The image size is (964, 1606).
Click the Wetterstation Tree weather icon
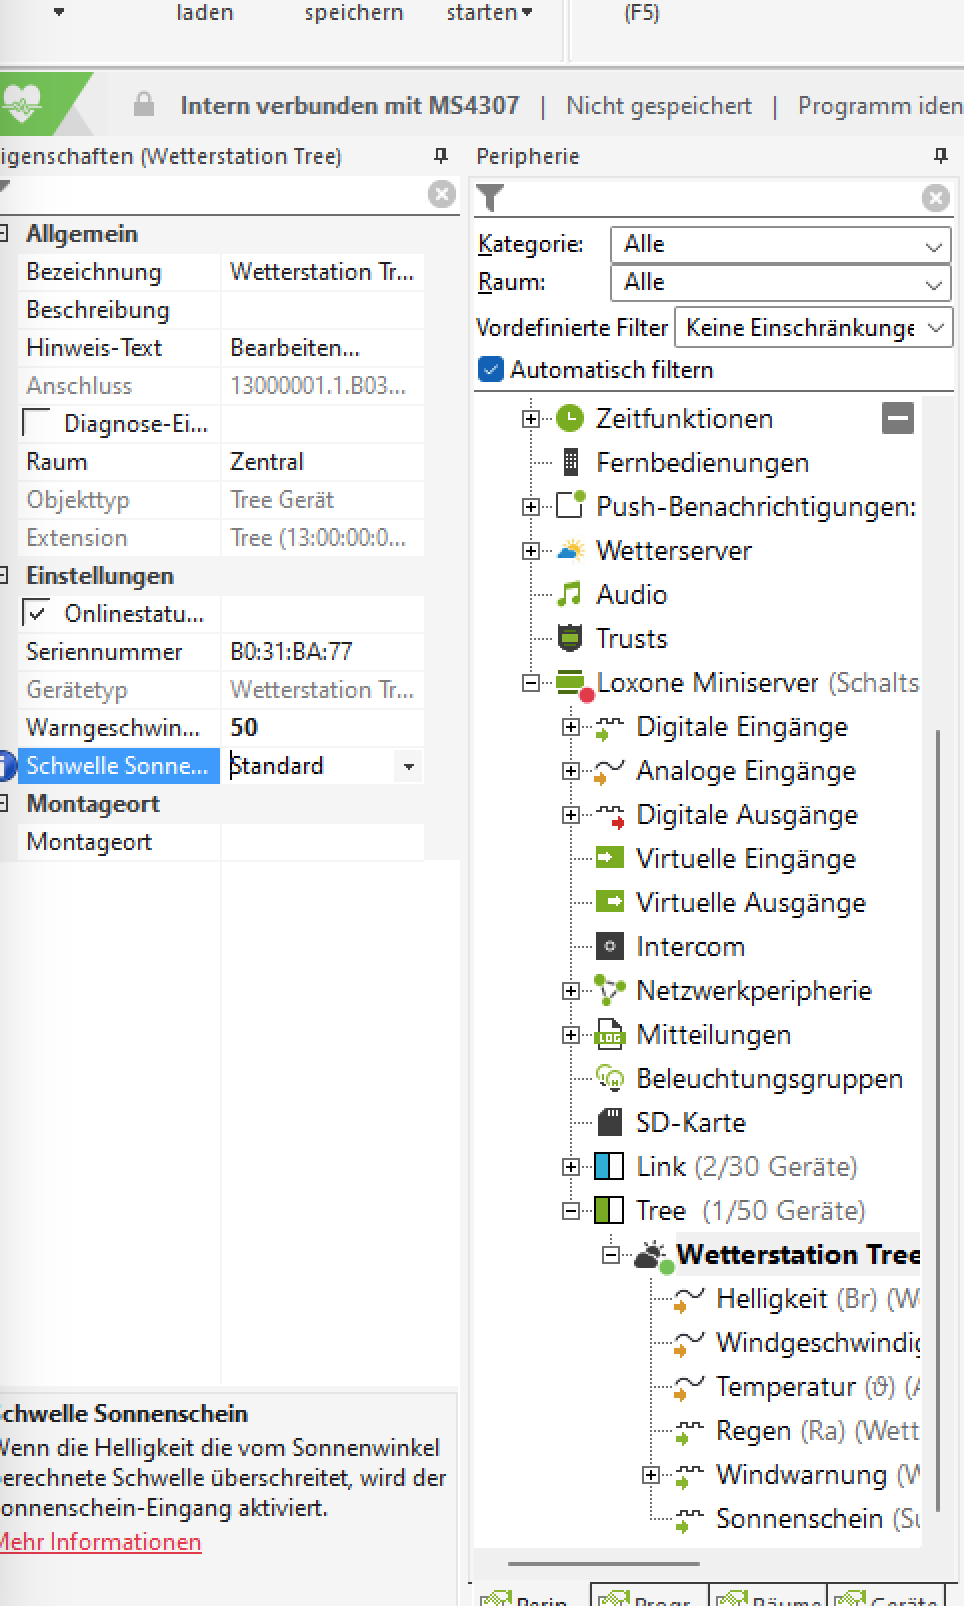click(x=654, y=1256)
